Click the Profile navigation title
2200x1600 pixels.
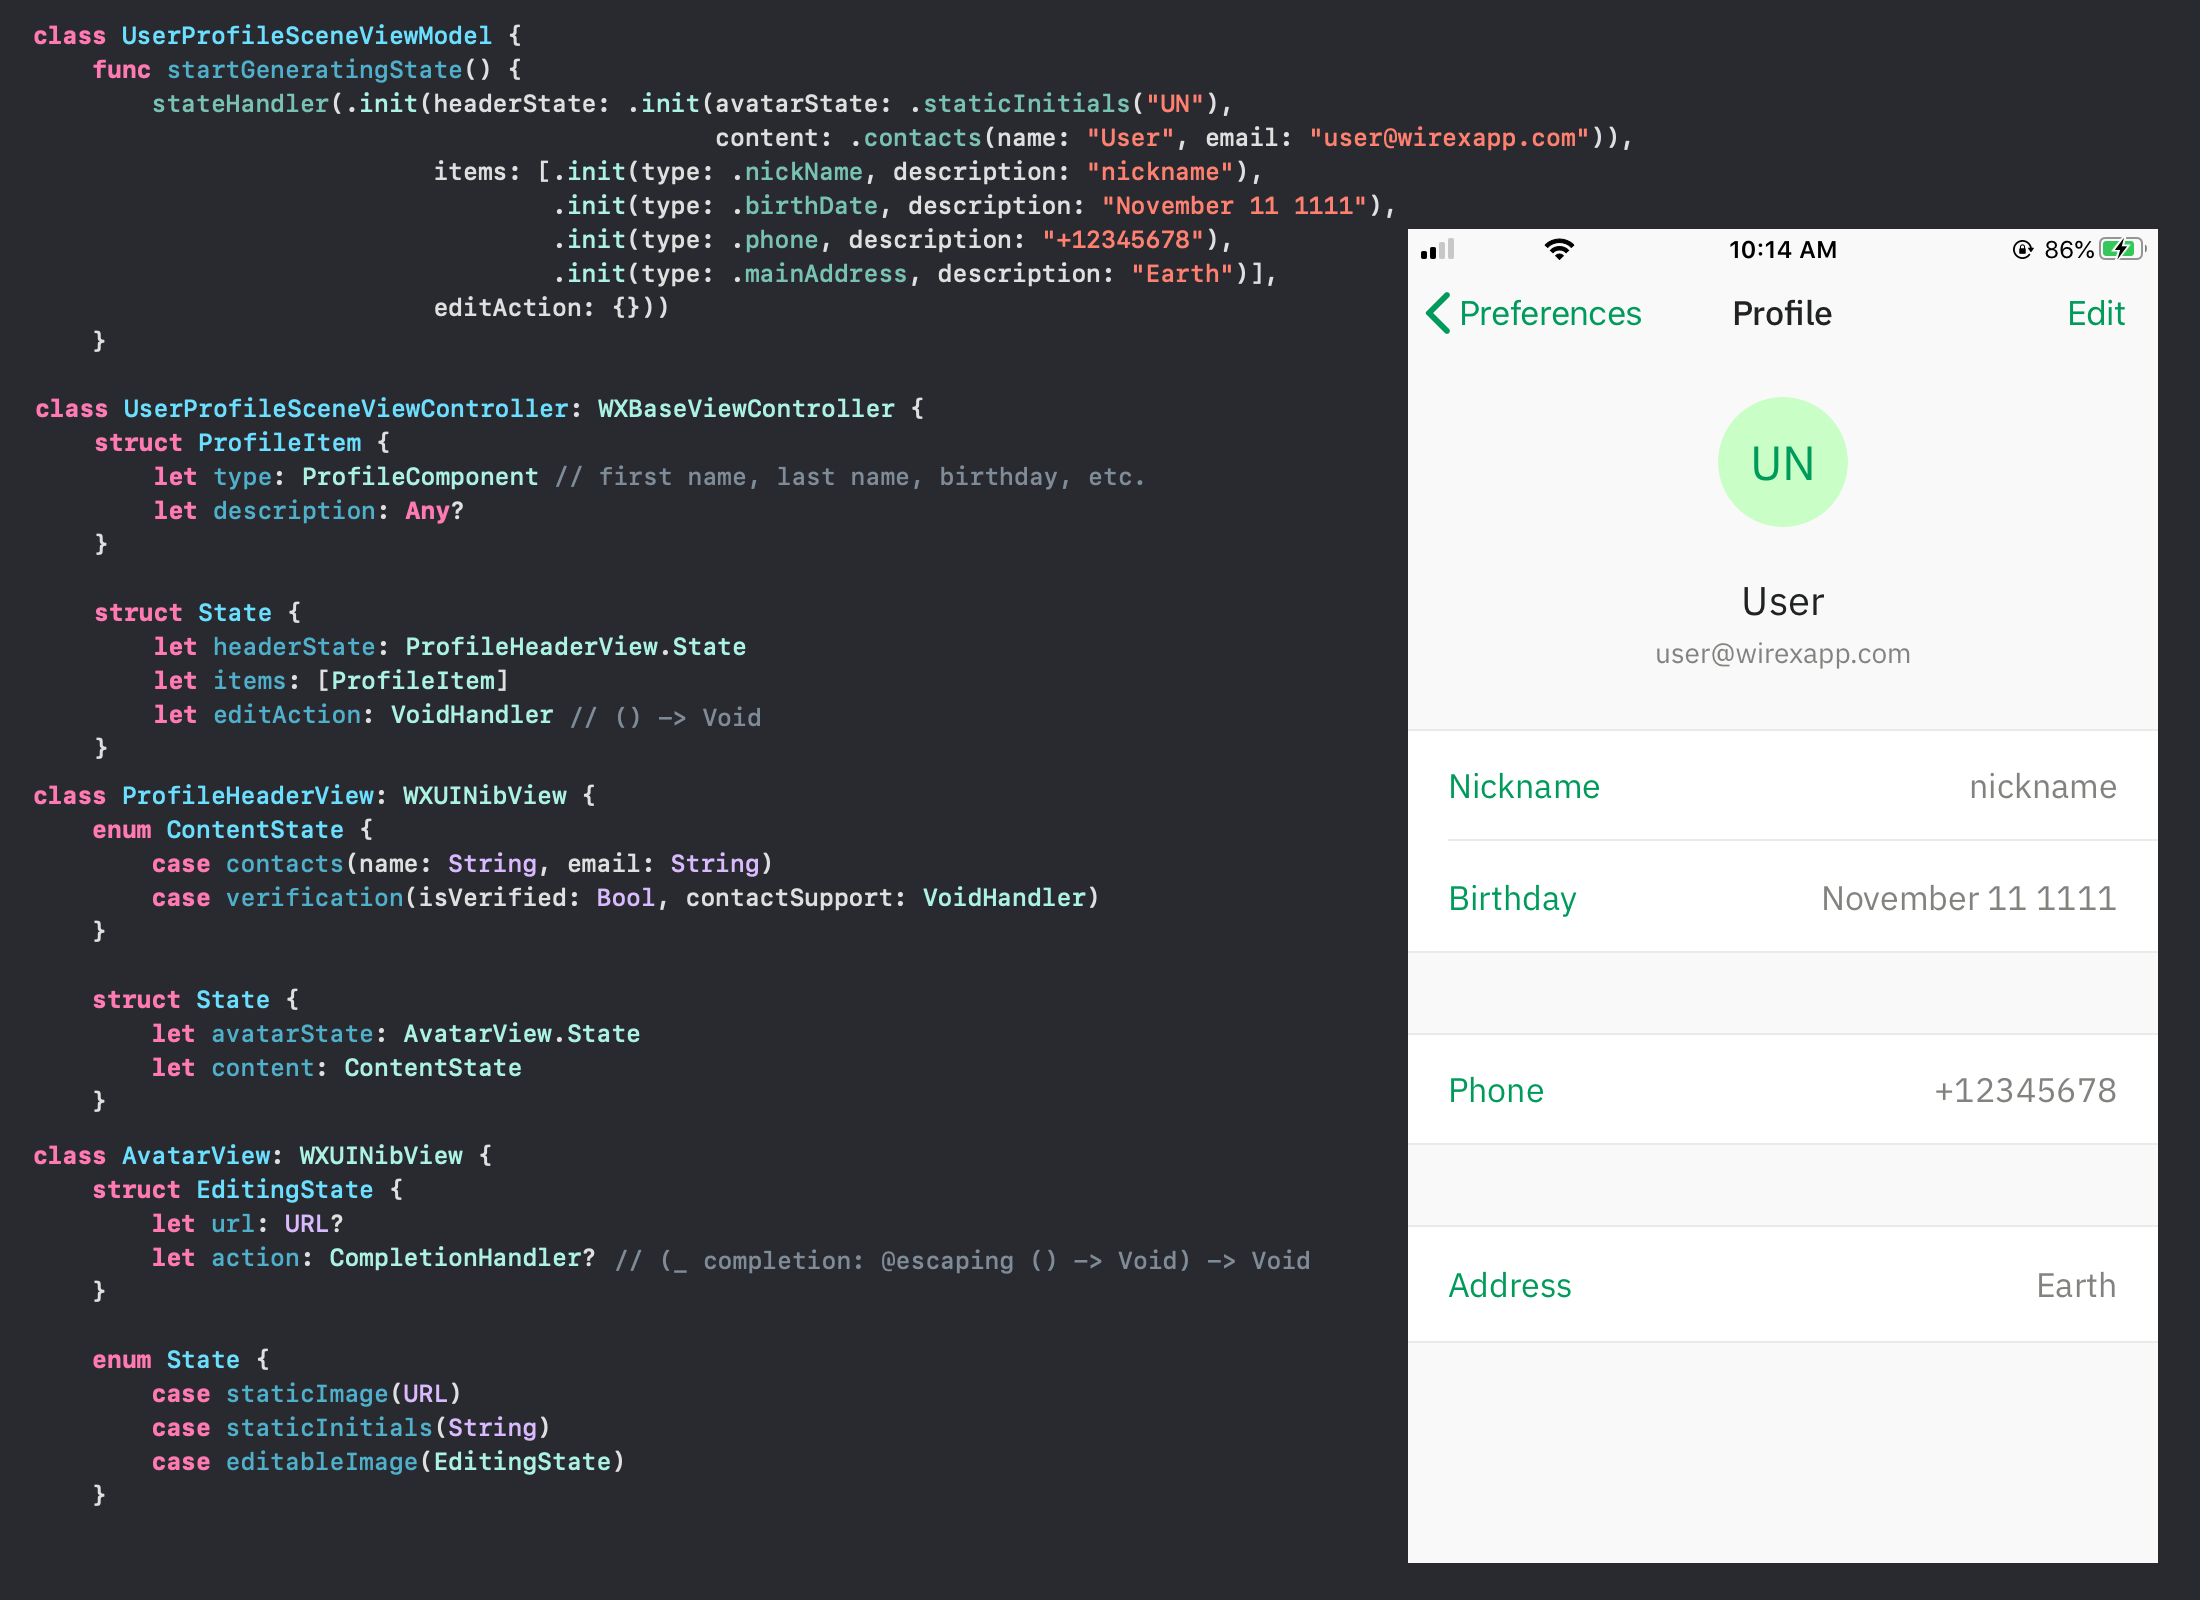coord(1782,314)
